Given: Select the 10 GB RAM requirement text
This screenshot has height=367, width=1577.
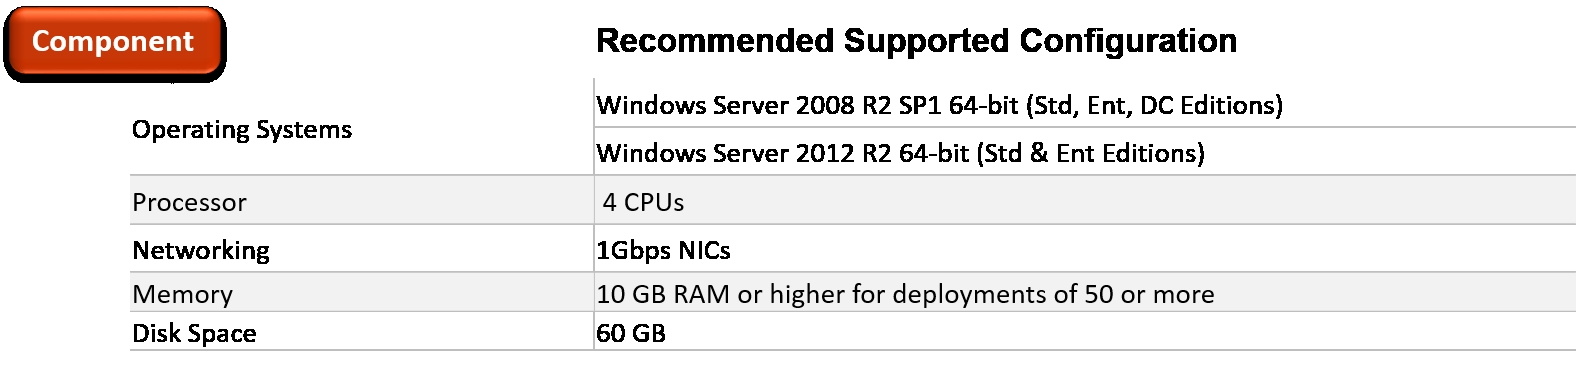Looking at the screenshot, I should coord(905,294).
